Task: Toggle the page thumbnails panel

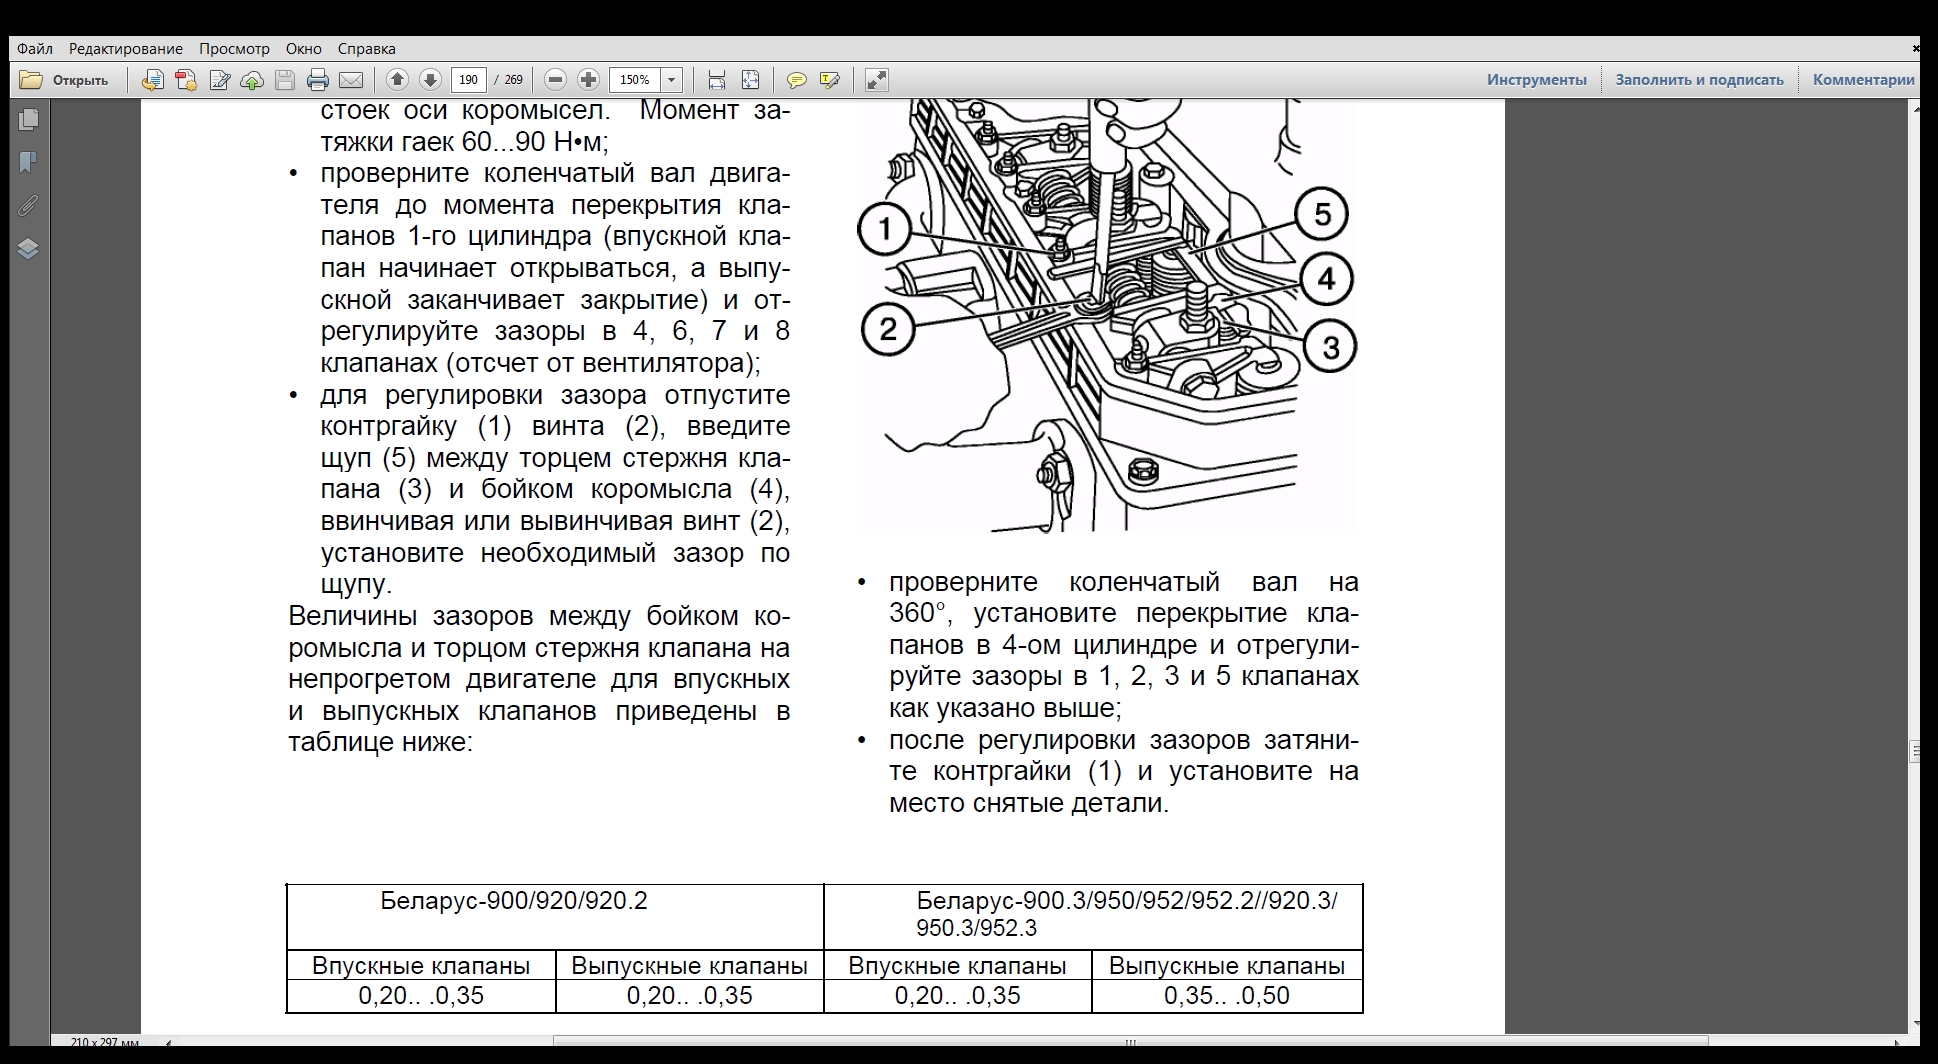Action: pyautogui.click(x=28, y=119)
